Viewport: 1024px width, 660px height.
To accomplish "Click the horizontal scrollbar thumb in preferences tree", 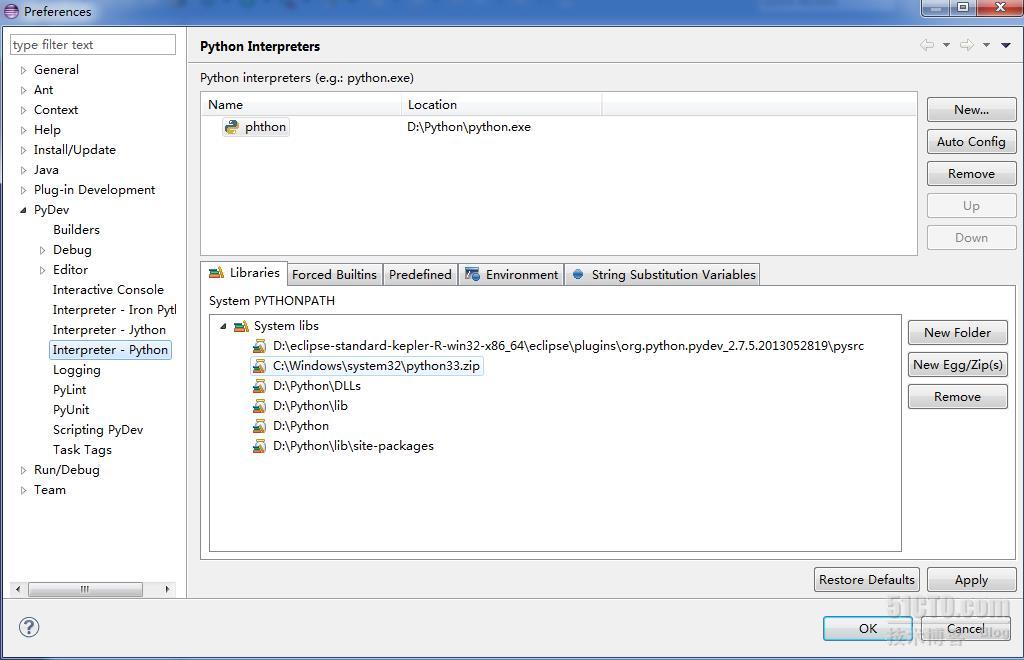I will click(86, 589).
